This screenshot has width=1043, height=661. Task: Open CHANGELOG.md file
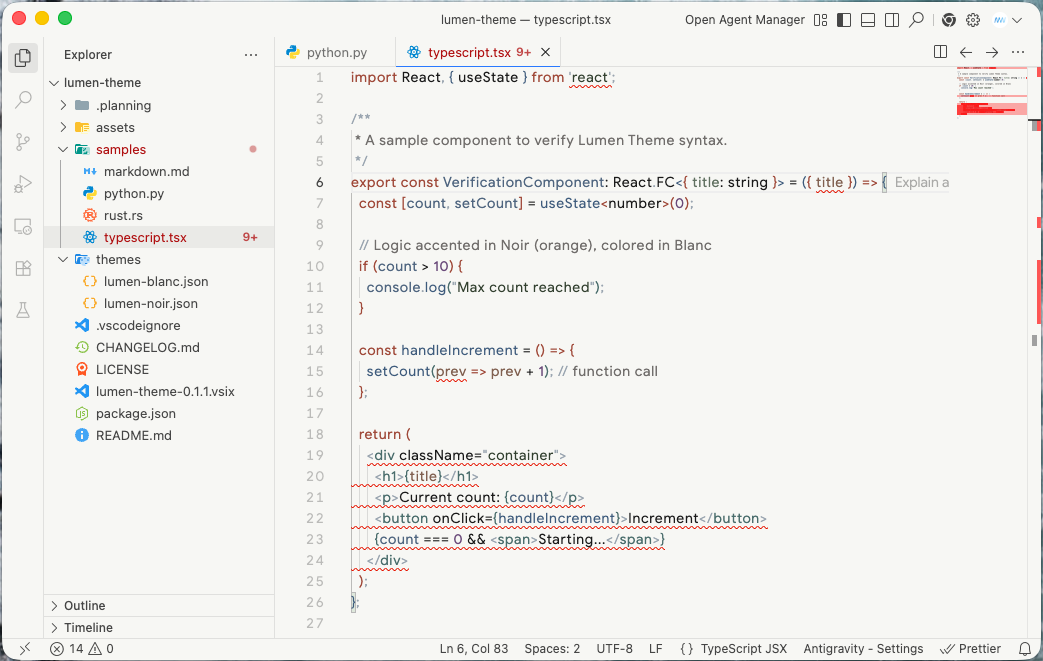click(x=159, y=347)
